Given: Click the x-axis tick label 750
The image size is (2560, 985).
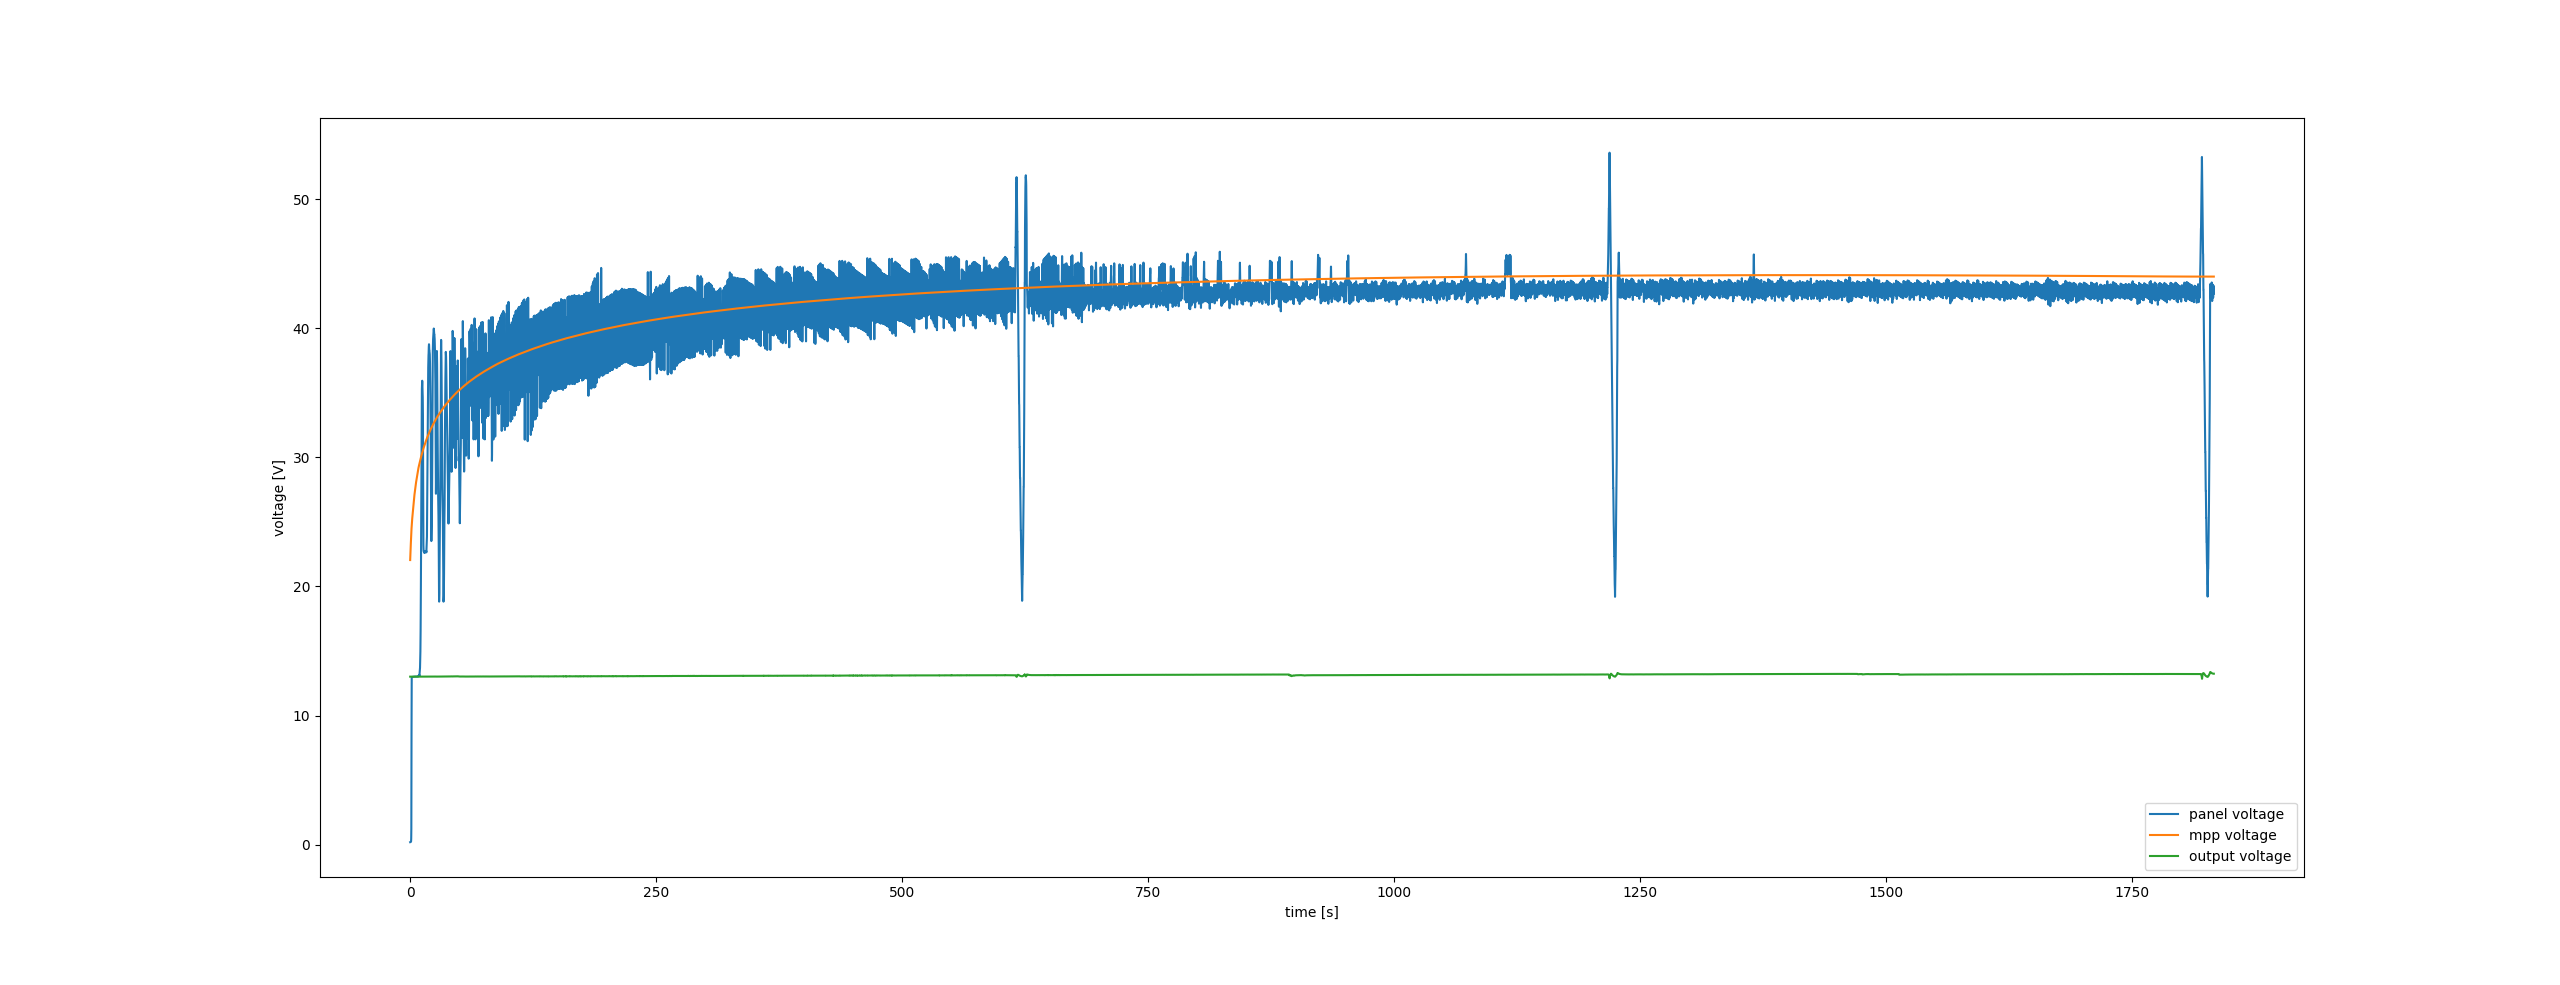Looking at the screenshot, I should tap(1148, 892).
